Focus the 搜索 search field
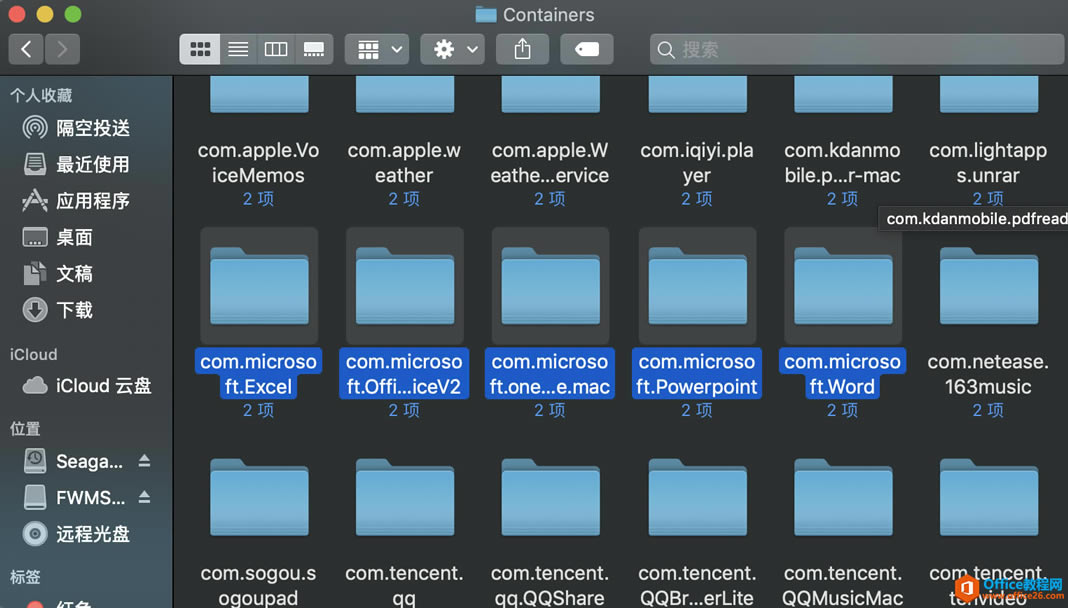 [x=858, y=49]
